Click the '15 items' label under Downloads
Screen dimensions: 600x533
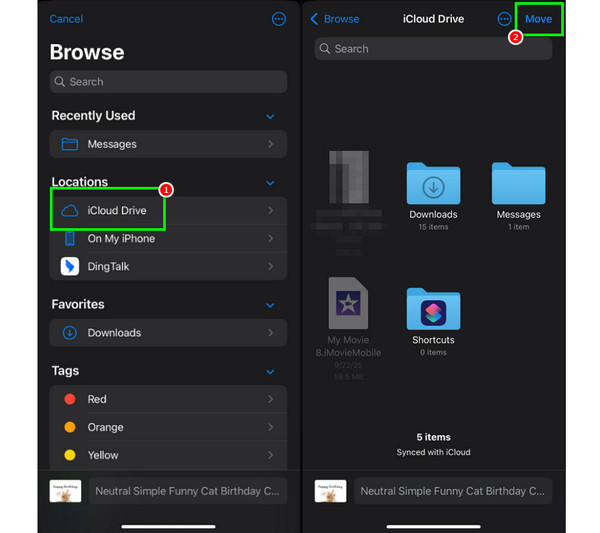click(x=433, y=227)
